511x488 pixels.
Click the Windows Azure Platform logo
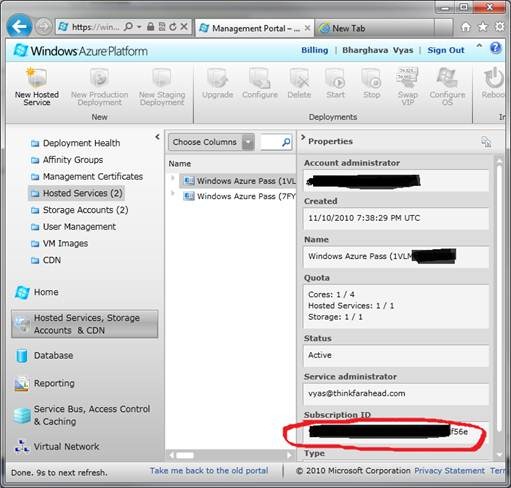[80, 51]
